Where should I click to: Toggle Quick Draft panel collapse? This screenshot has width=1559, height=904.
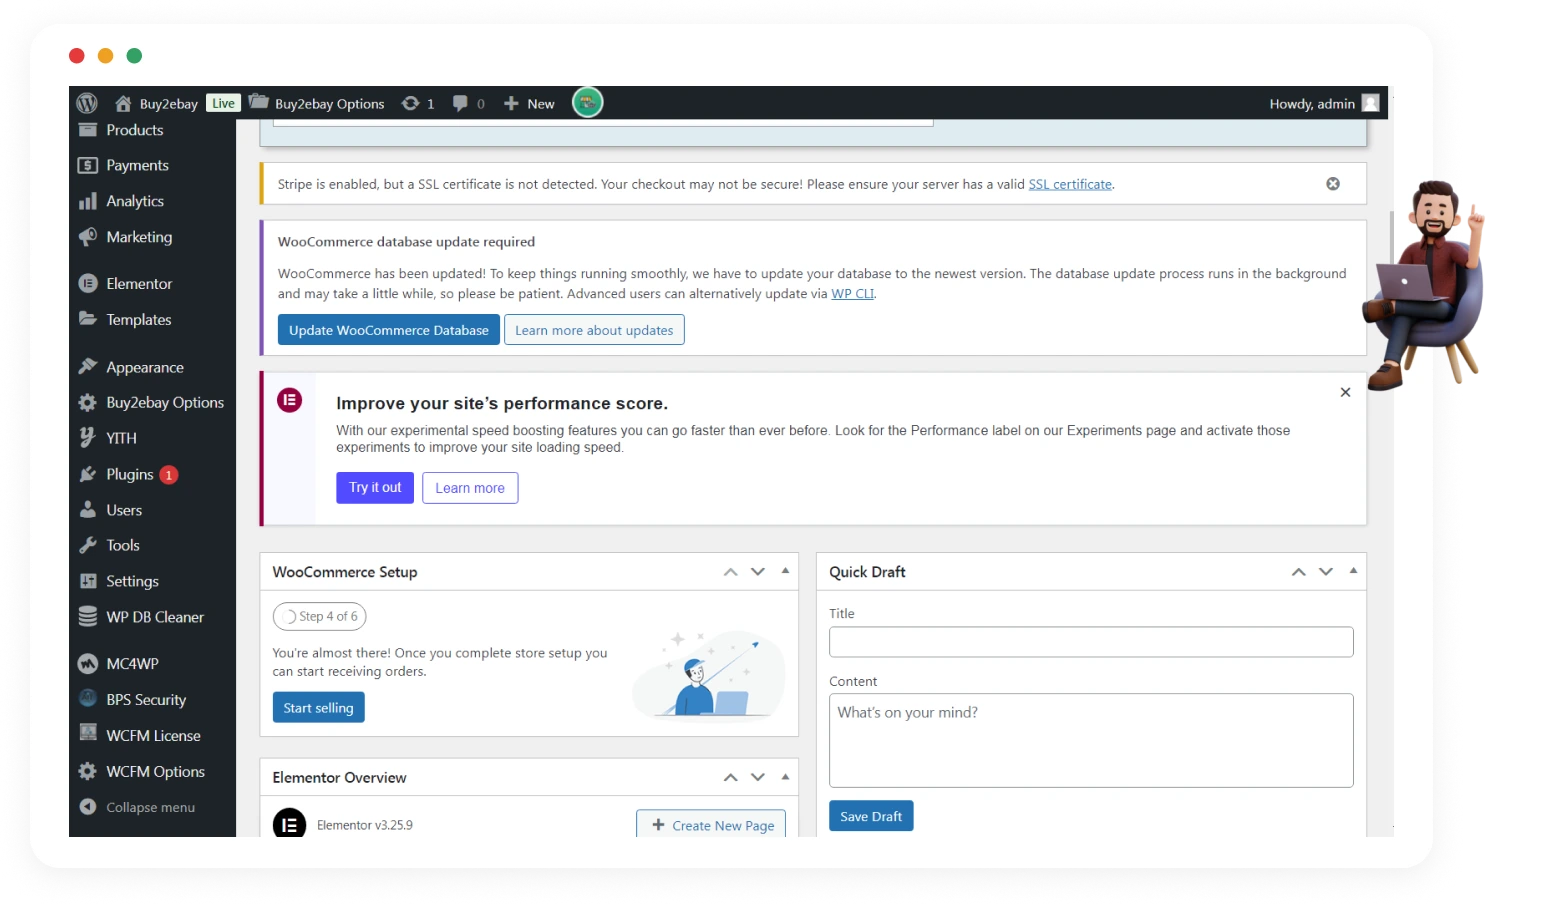pyautogui.click(x=1353, y=571)
